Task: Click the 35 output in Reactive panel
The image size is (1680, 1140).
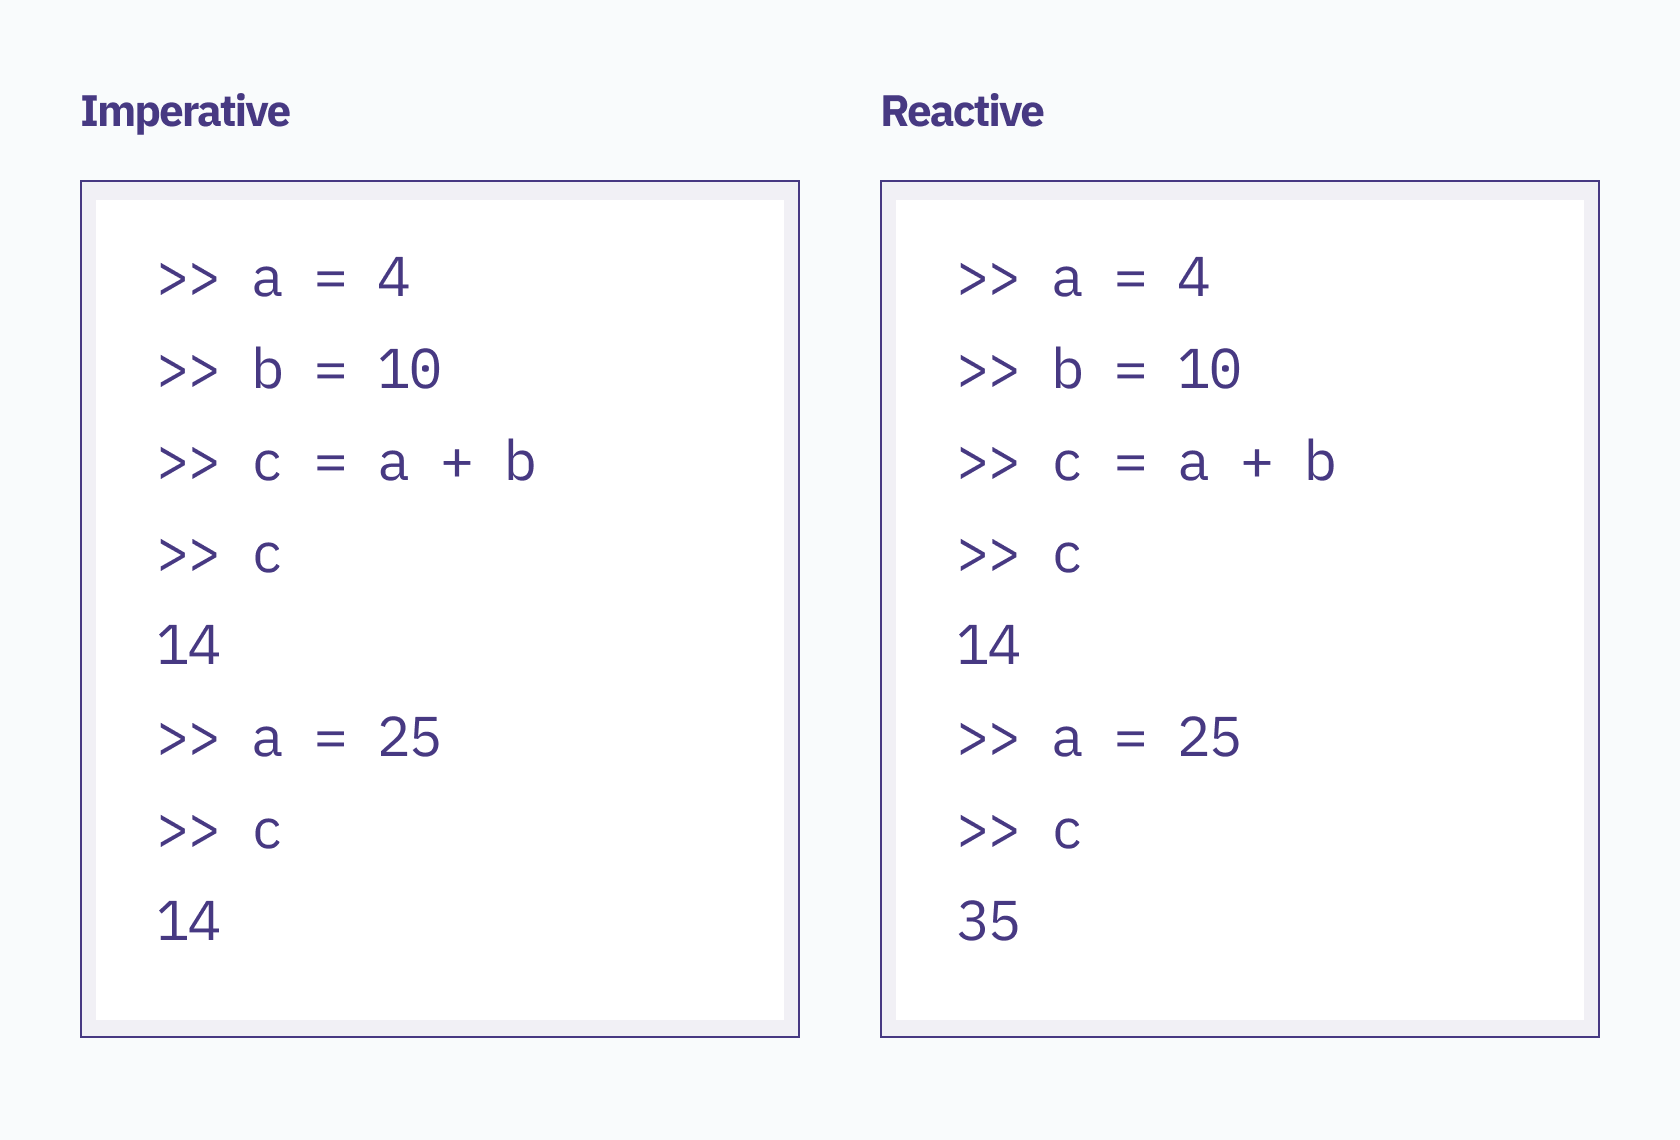Action: pos(988,922)
